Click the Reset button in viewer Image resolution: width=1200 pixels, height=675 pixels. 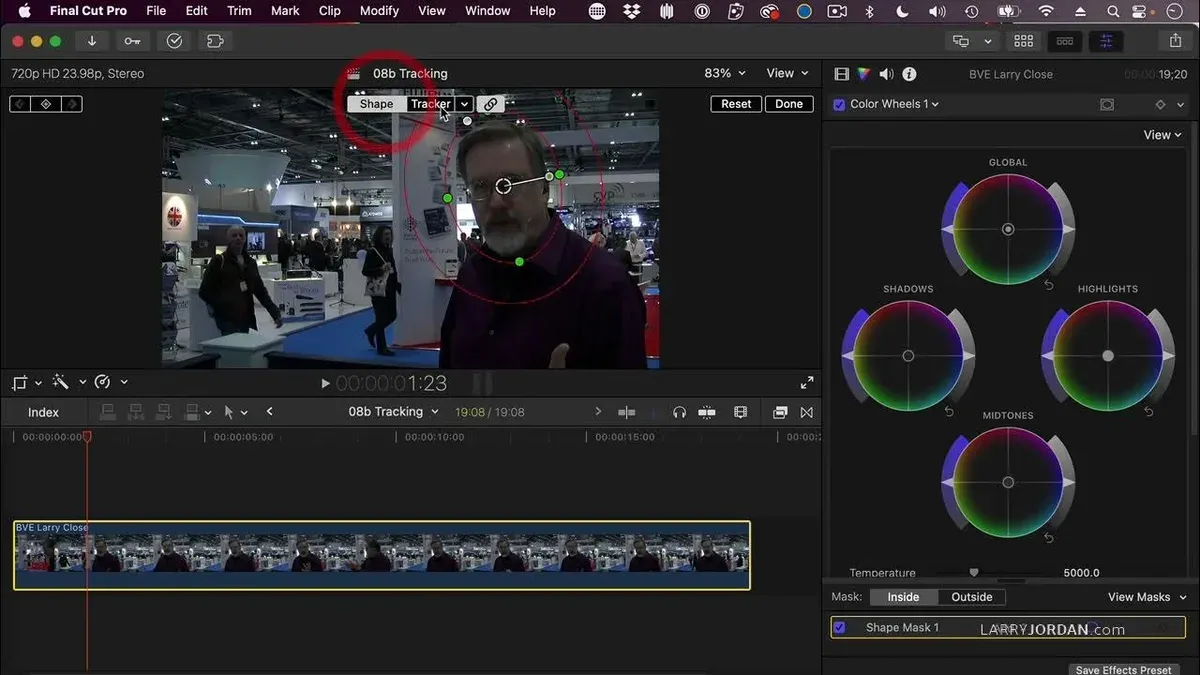click(x=736, y=104)
